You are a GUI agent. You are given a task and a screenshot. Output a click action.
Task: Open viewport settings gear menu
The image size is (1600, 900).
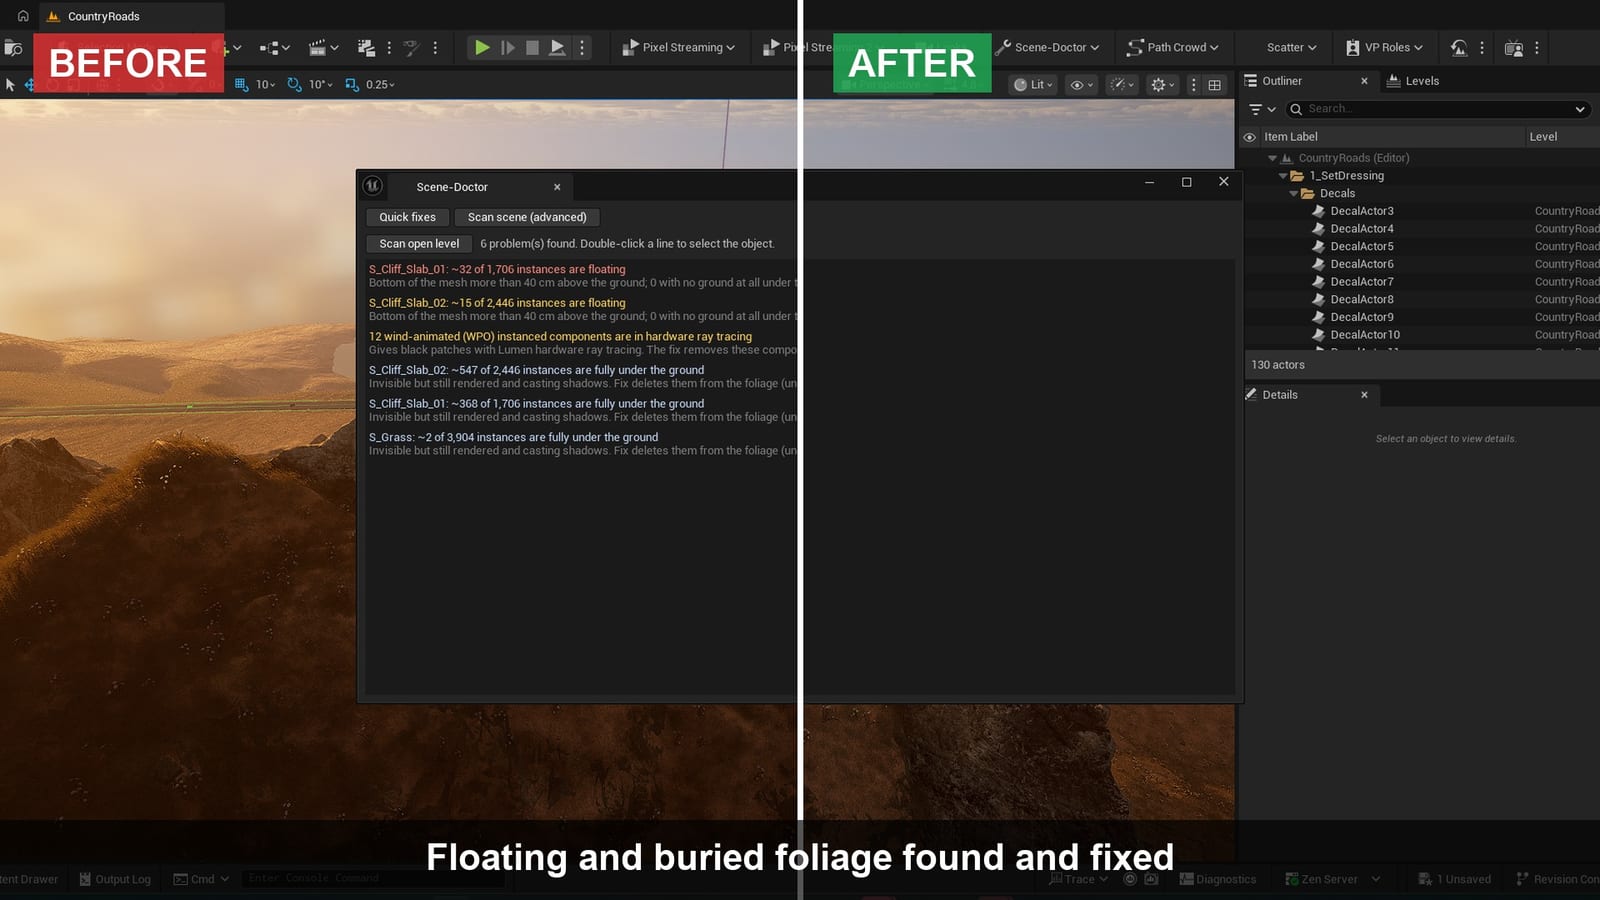point(1163,84)
